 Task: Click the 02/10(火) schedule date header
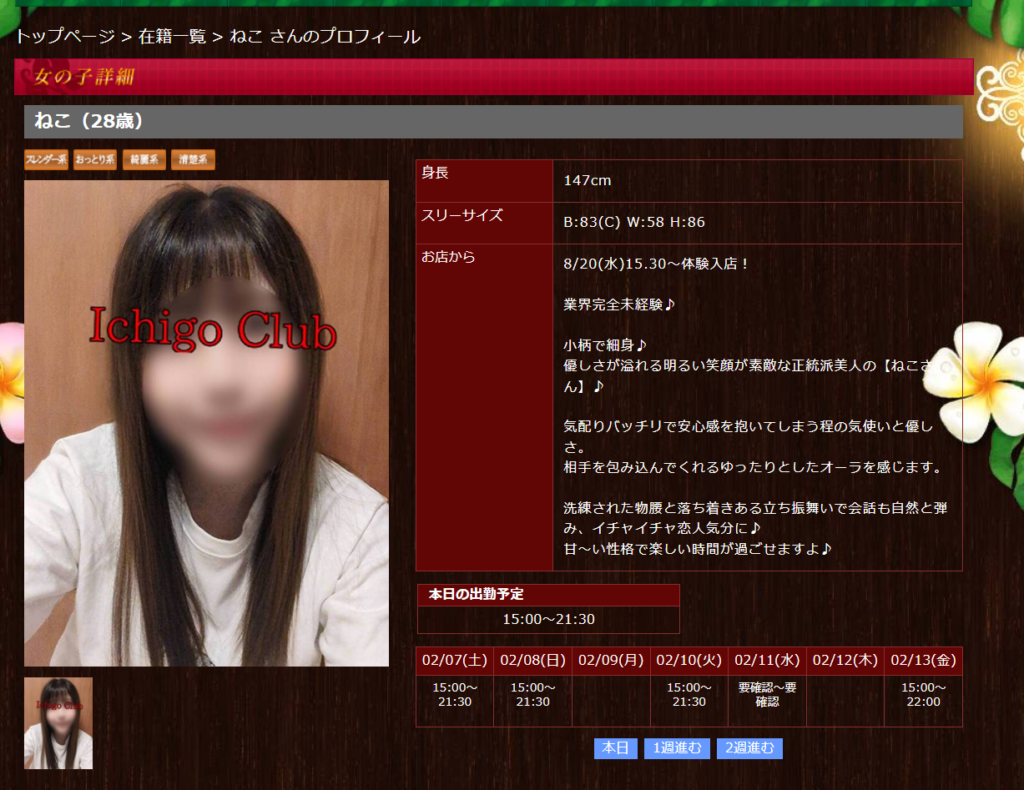pyautogui.click(x=689, y=661)
